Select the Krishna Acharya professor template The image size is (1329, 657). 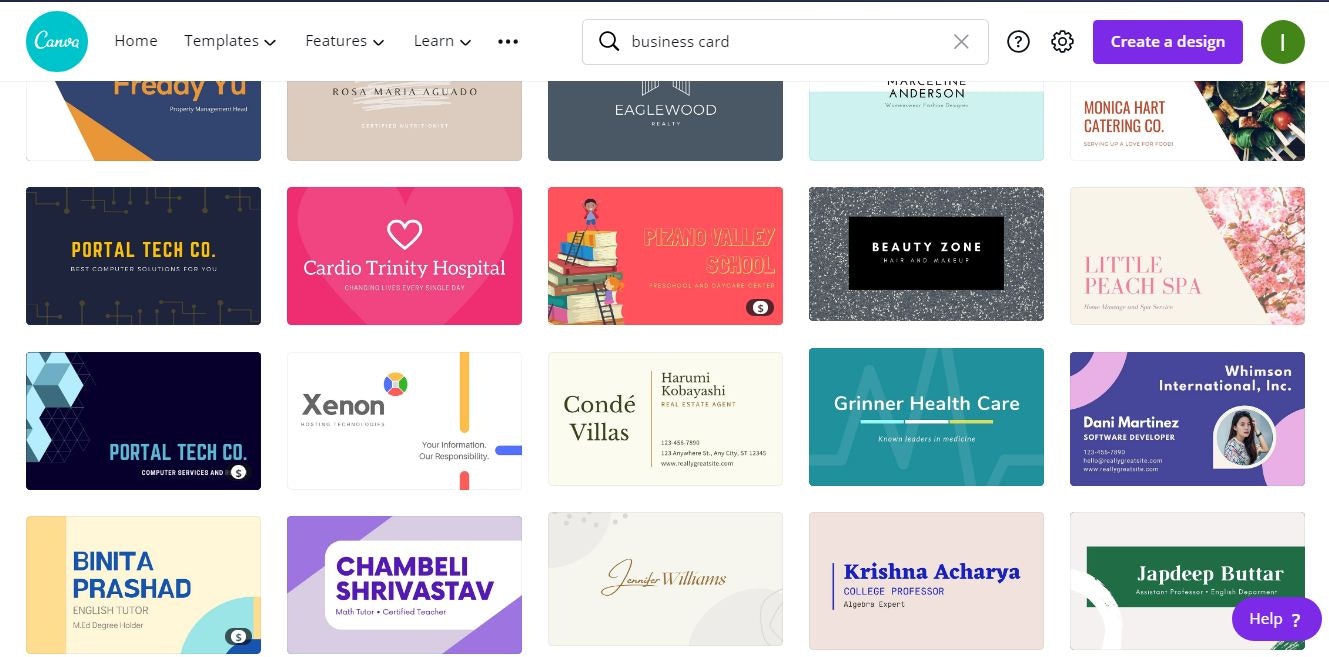pyautogui.click(x=926, y=581)
